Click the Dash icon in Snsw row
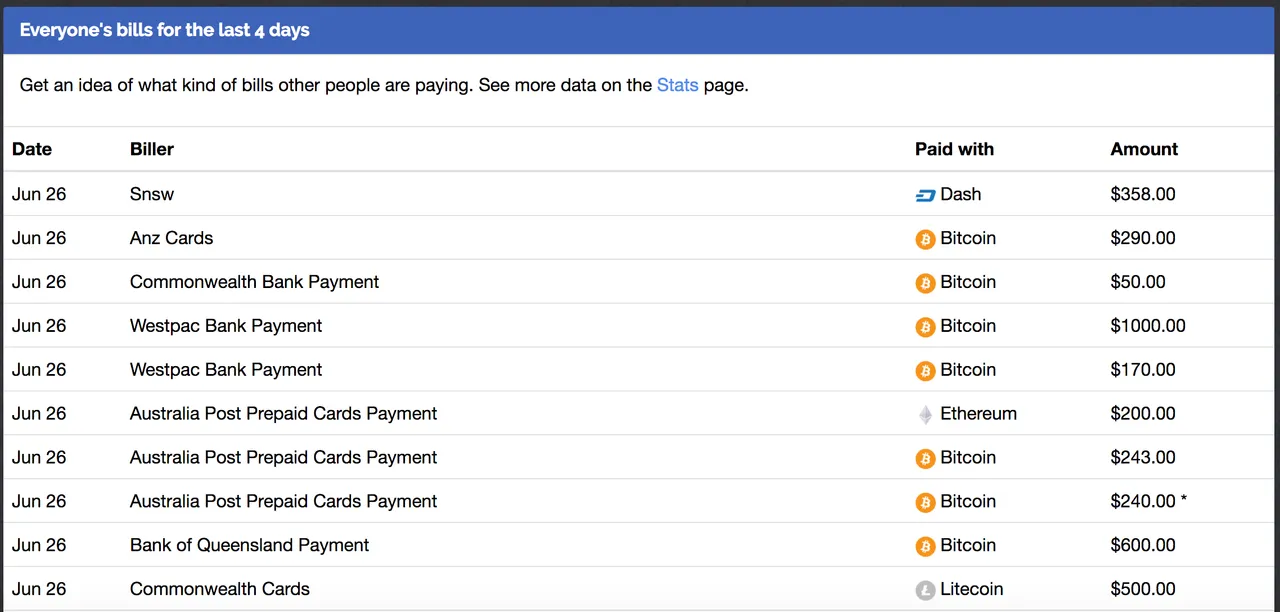Image resolution: width=1280 pixels, height=612 pixels. [925, 195]
